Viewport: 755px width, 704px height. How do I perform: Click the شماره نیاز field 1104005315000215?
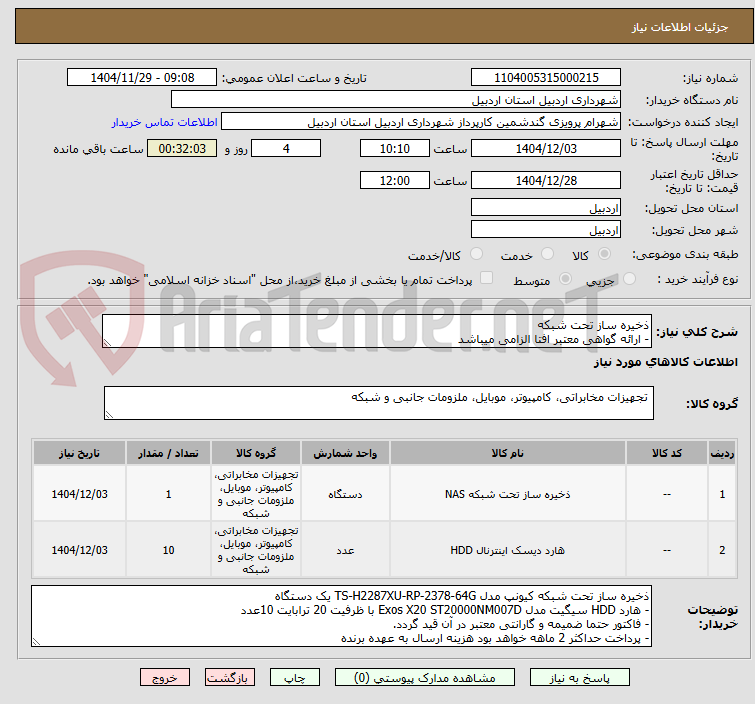point(546,78)
